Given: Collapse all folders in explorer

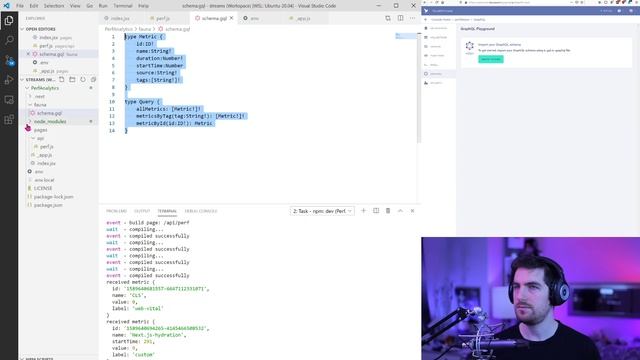Looking at the screenshot, I should pos(93,79).
